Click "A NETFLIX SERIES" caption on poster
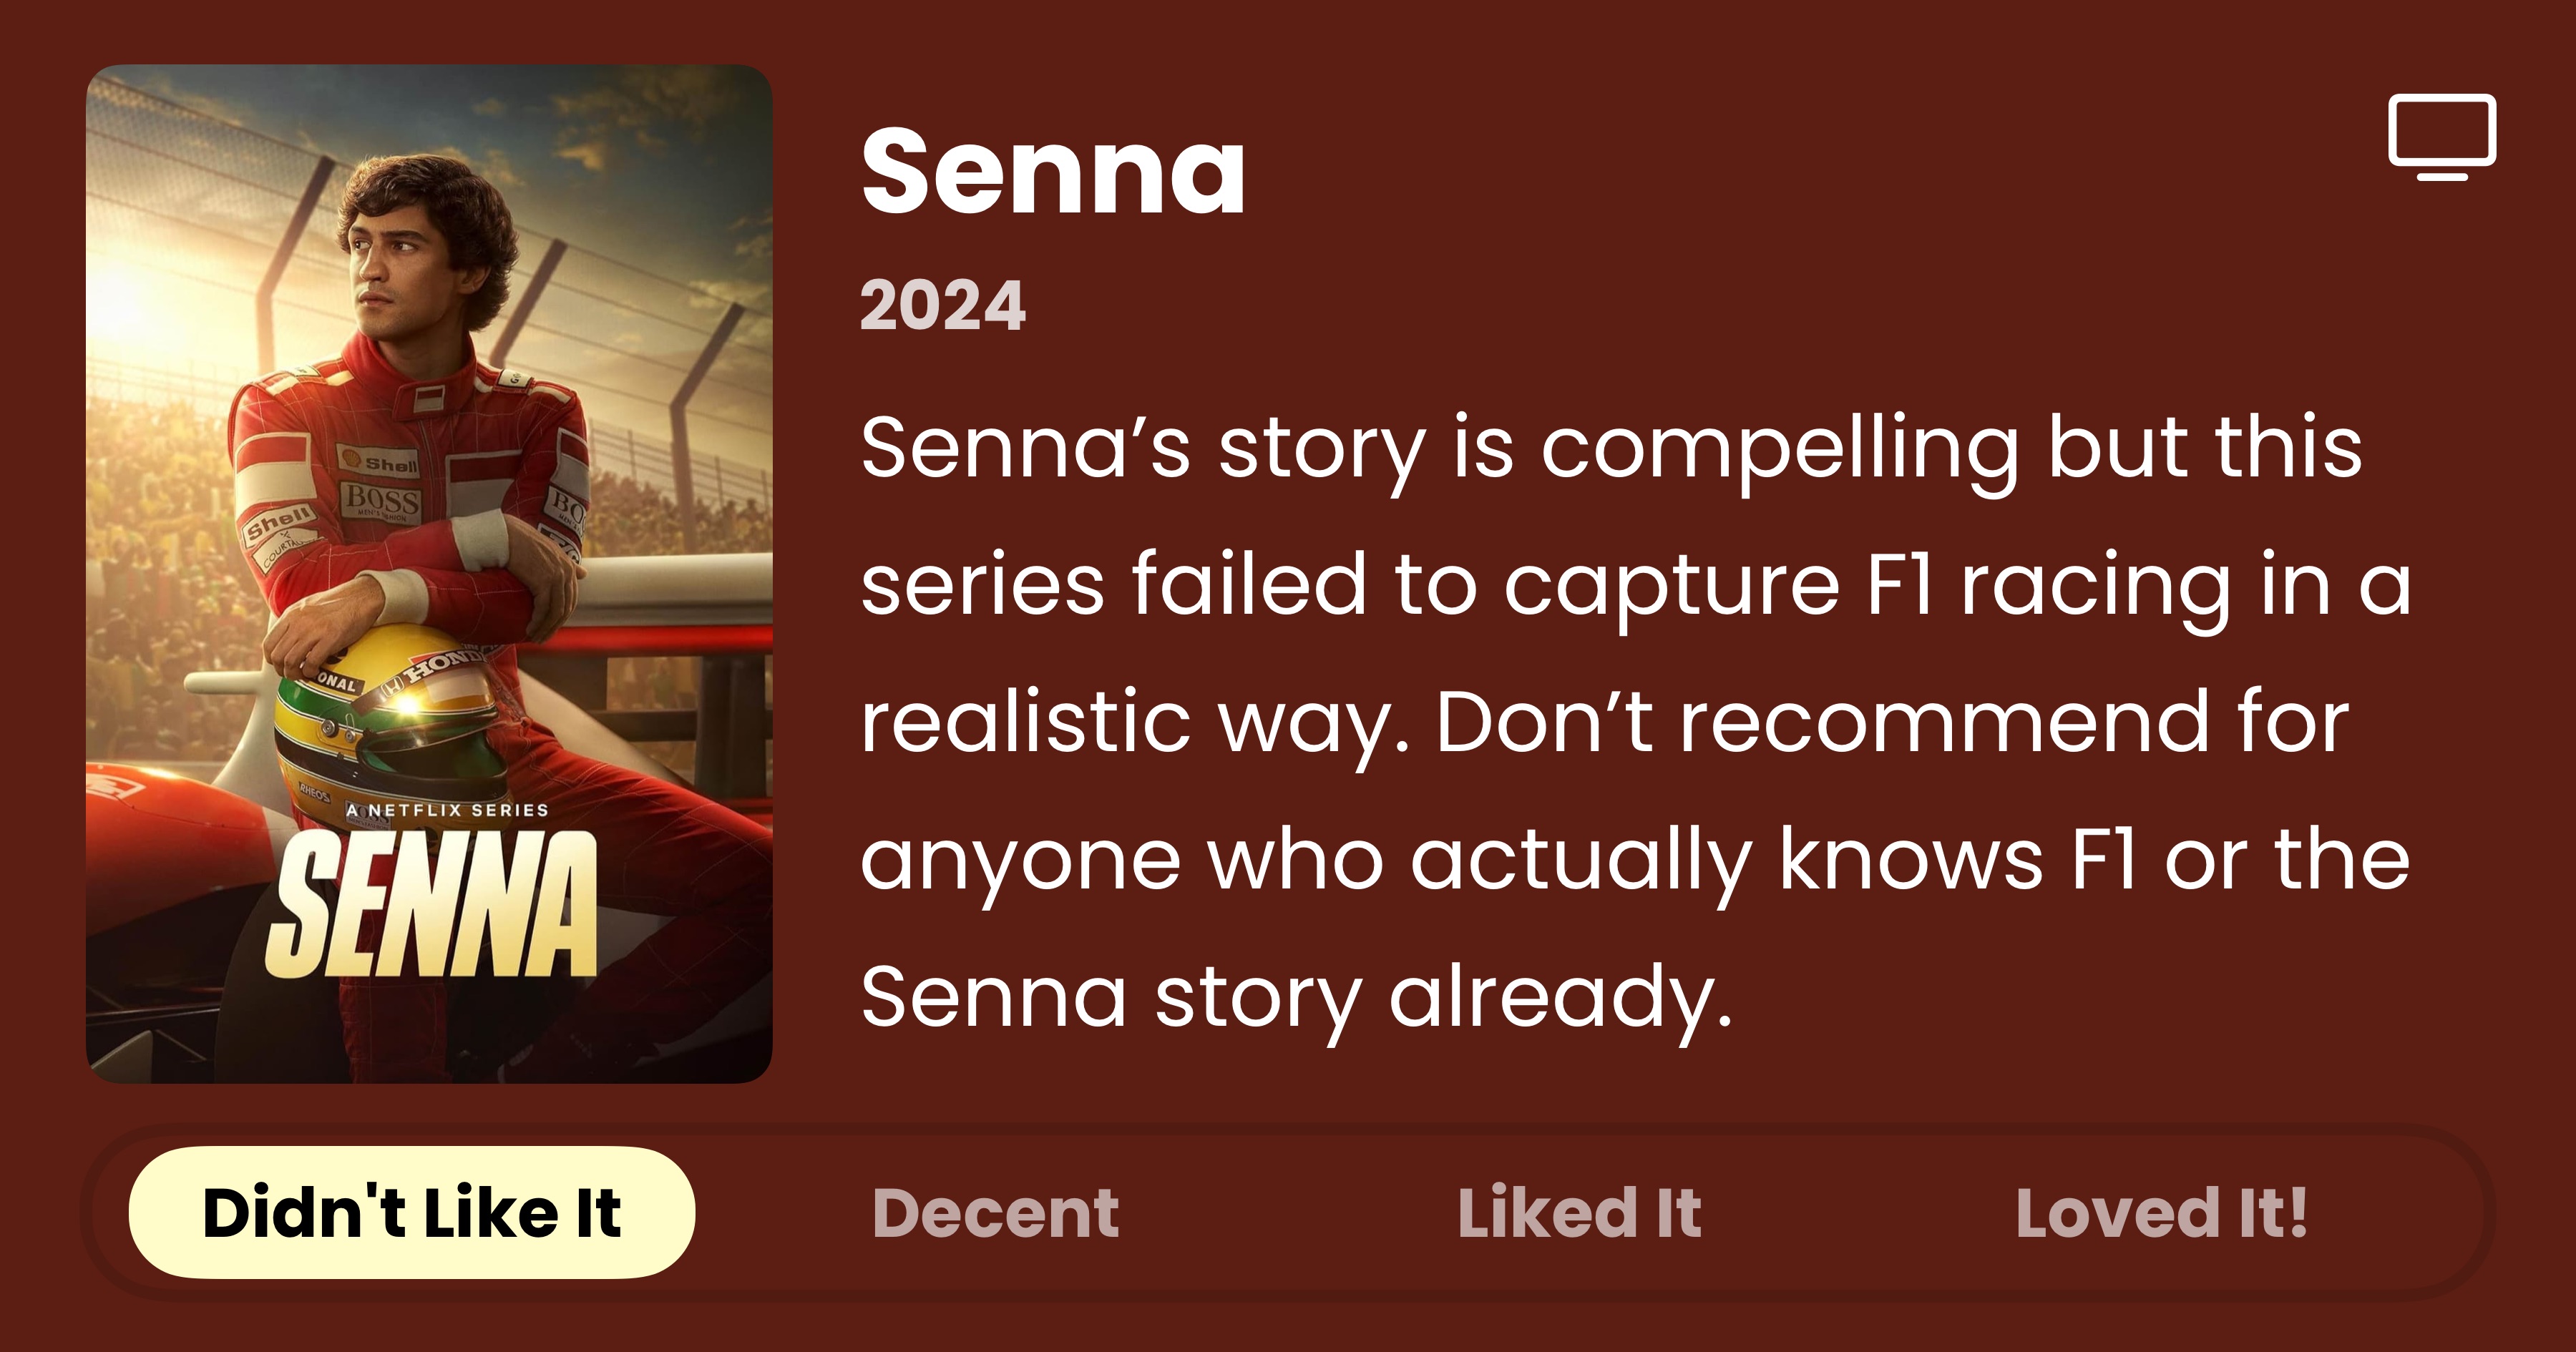Viewport: 2576px width, 1352px height. 447,810
